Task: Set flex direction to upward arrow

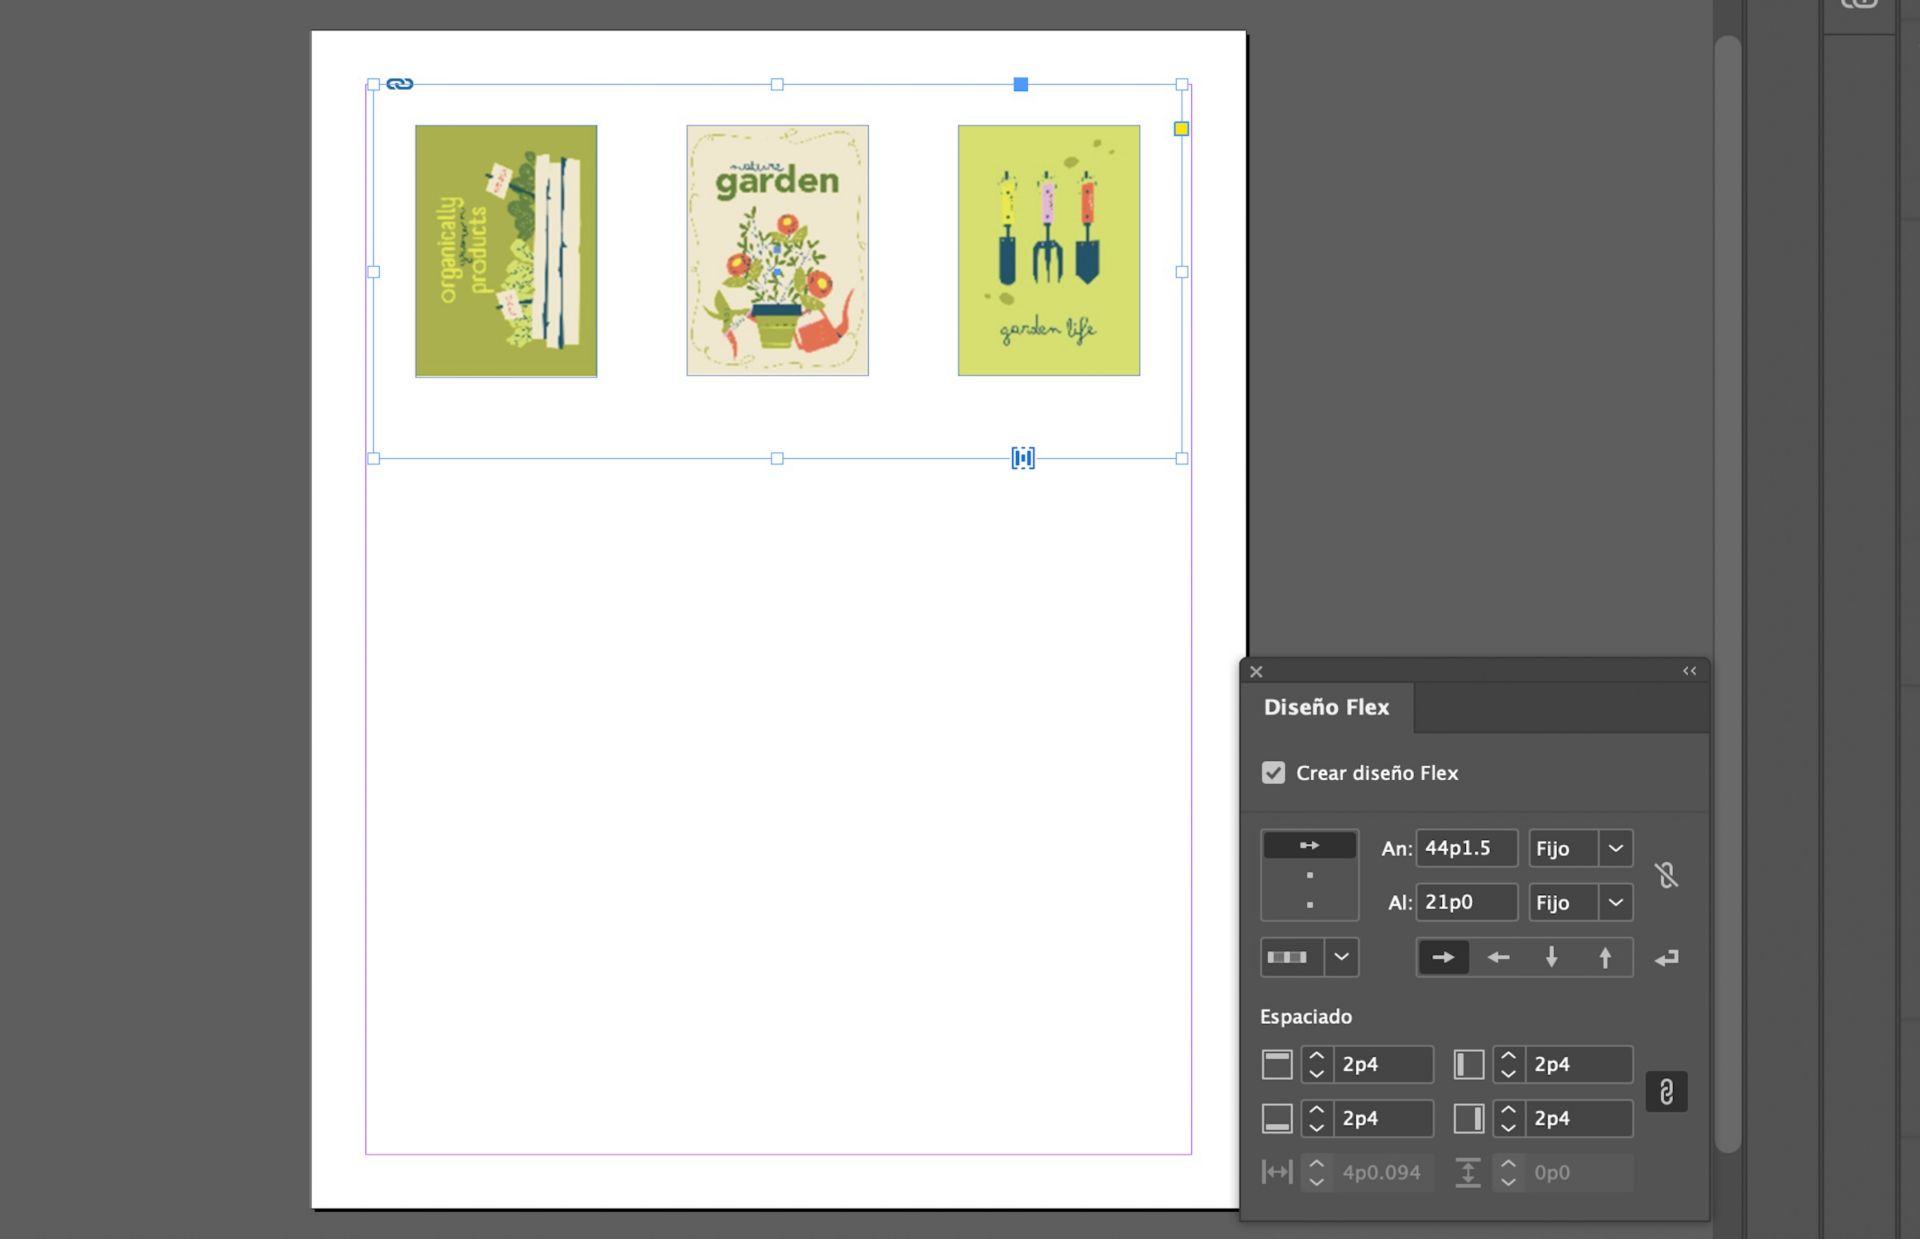Action: point(1605,957)
